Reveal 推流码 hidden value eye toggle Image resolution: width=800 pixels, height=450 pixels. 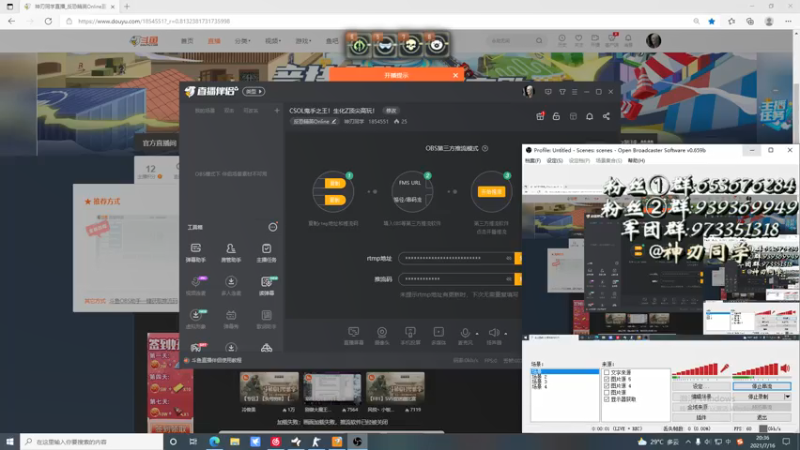pos(509,279)
